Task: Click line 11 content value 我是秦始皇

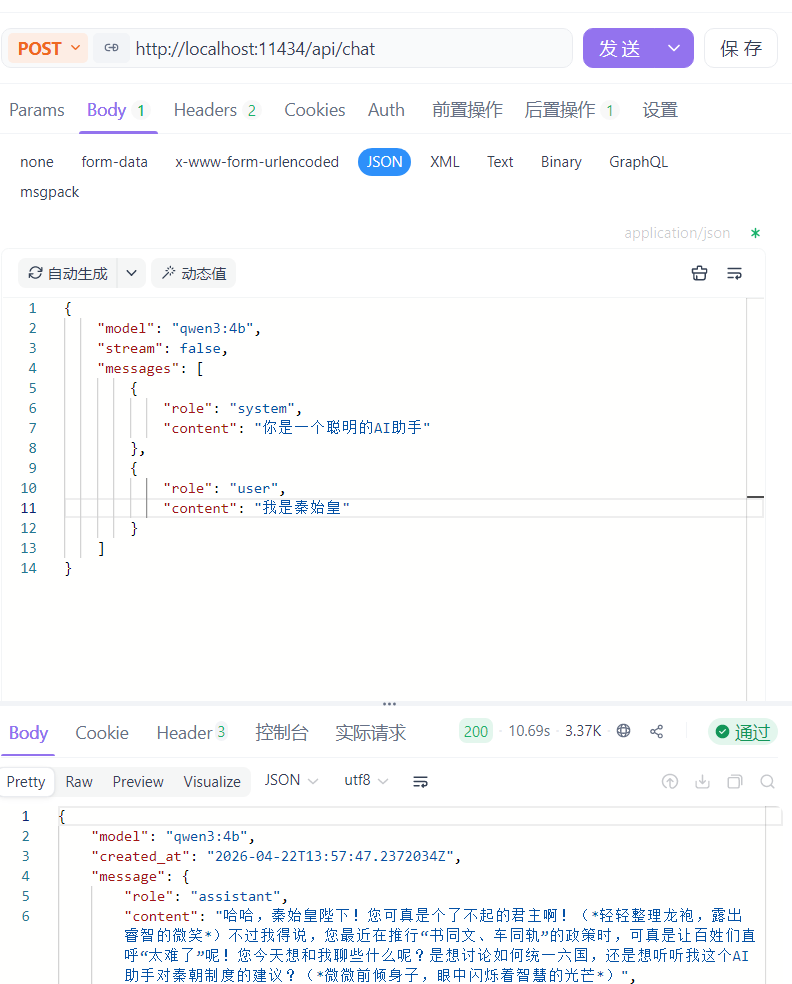Action: pos(302,508)
